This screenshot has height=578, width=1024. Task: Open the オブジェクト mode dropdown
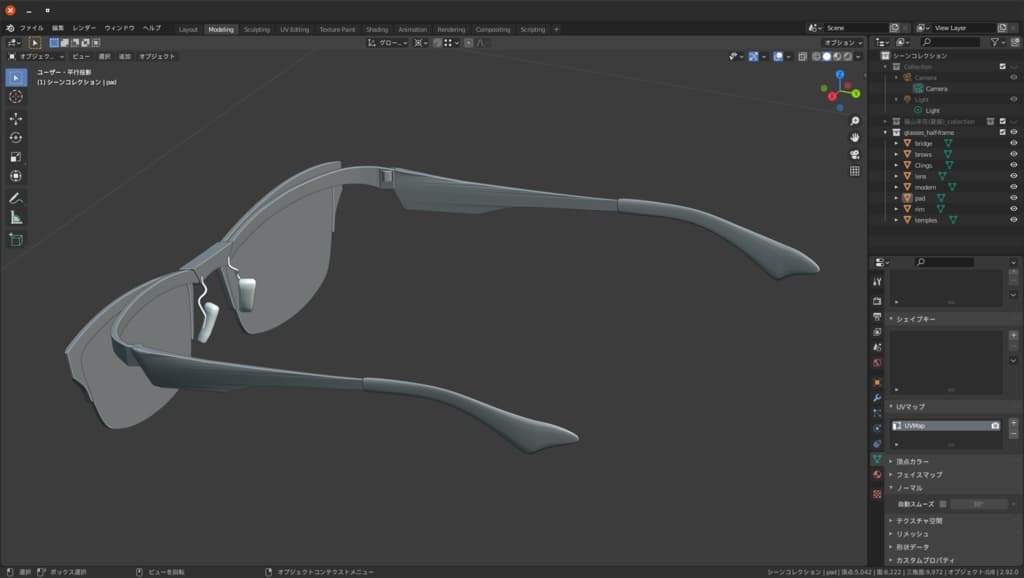[40, 57]
